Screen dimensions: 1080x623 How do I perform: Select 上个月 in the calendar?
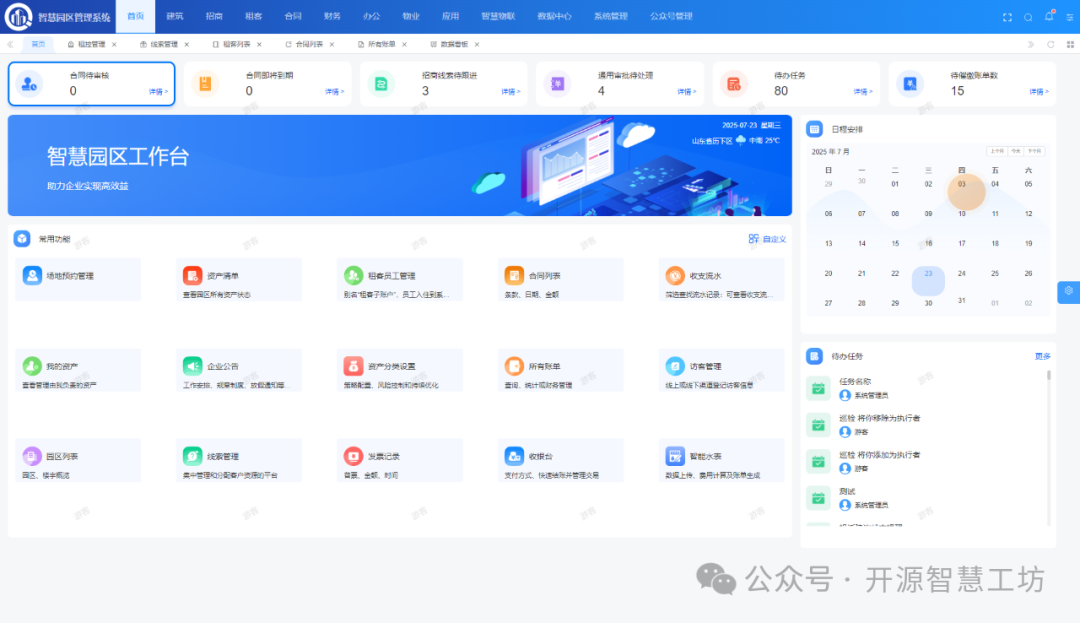(x=997, y=151)
